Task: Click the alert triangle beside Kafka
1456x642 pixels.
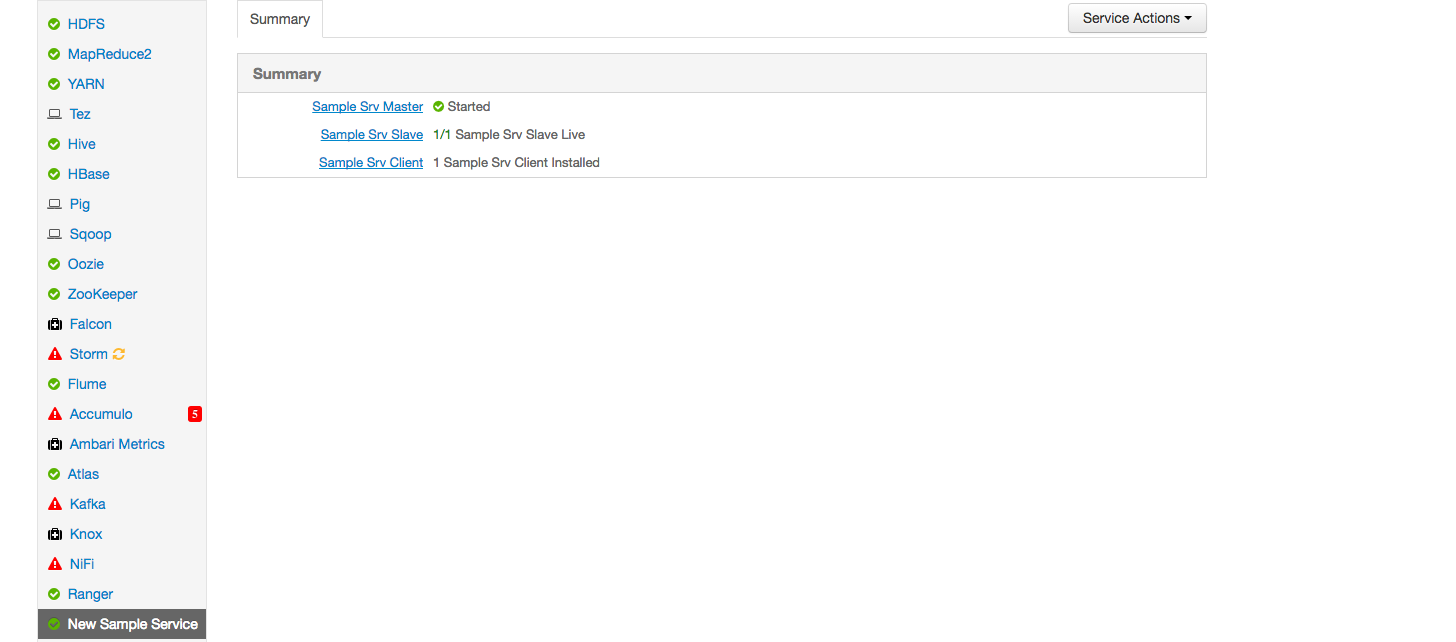Action: point(54,504)
